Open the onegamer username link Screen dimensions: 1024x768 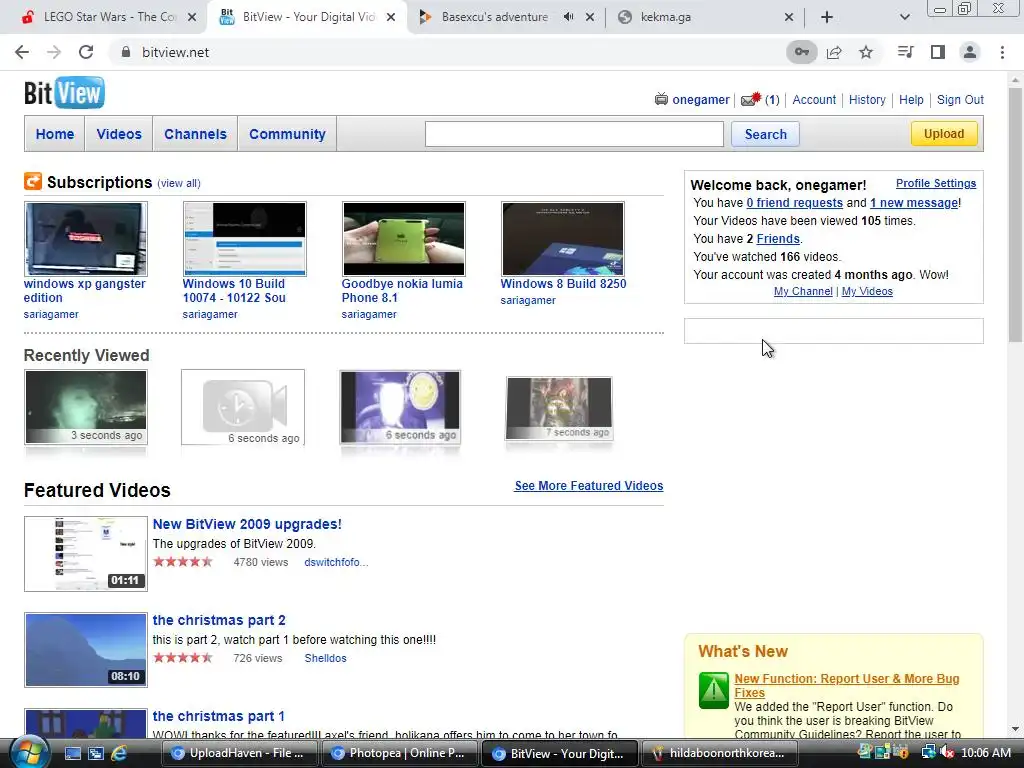tap(701, 99)
